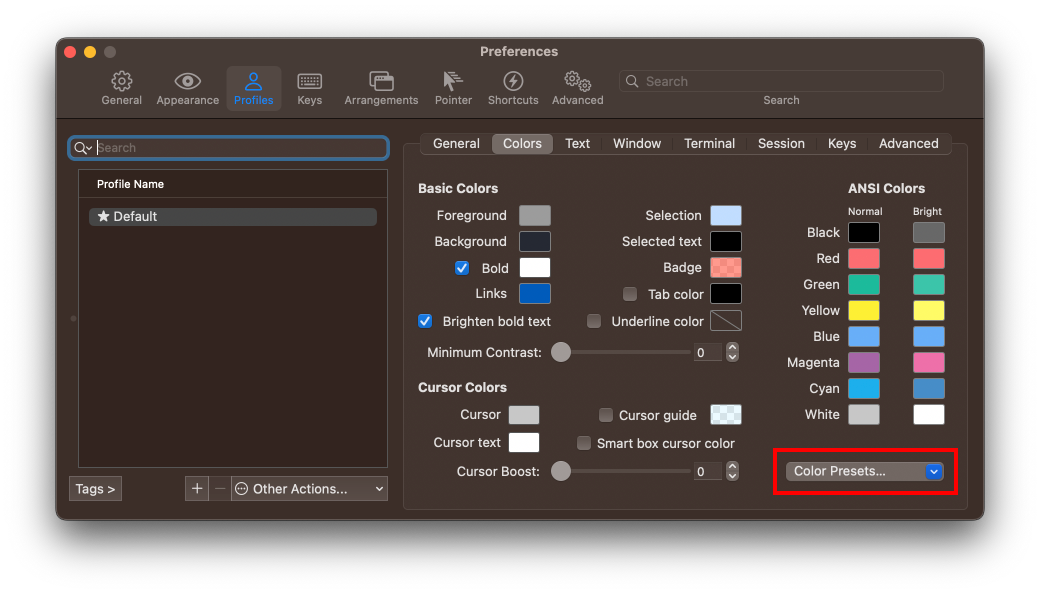The width and height of the screenshot is (1040, 594).
Task: Select the Colors tab
Action: tap(522, 144)
